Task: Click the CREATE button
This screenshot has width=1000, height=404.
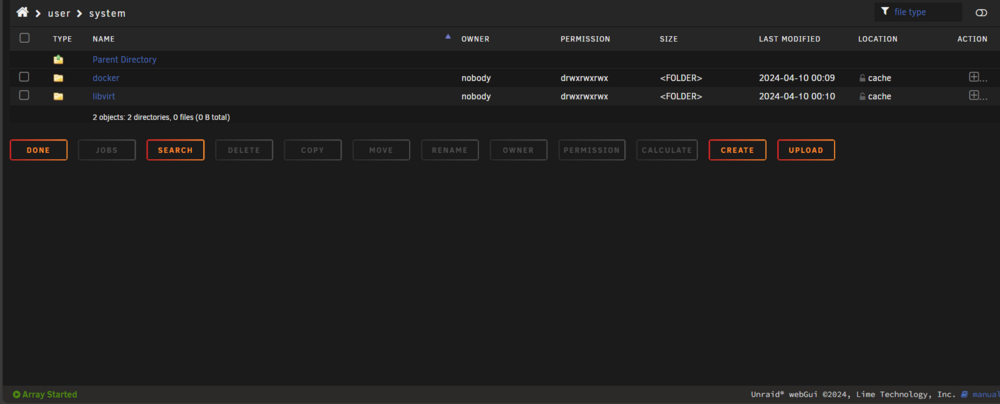Action: tap(737, 150)
